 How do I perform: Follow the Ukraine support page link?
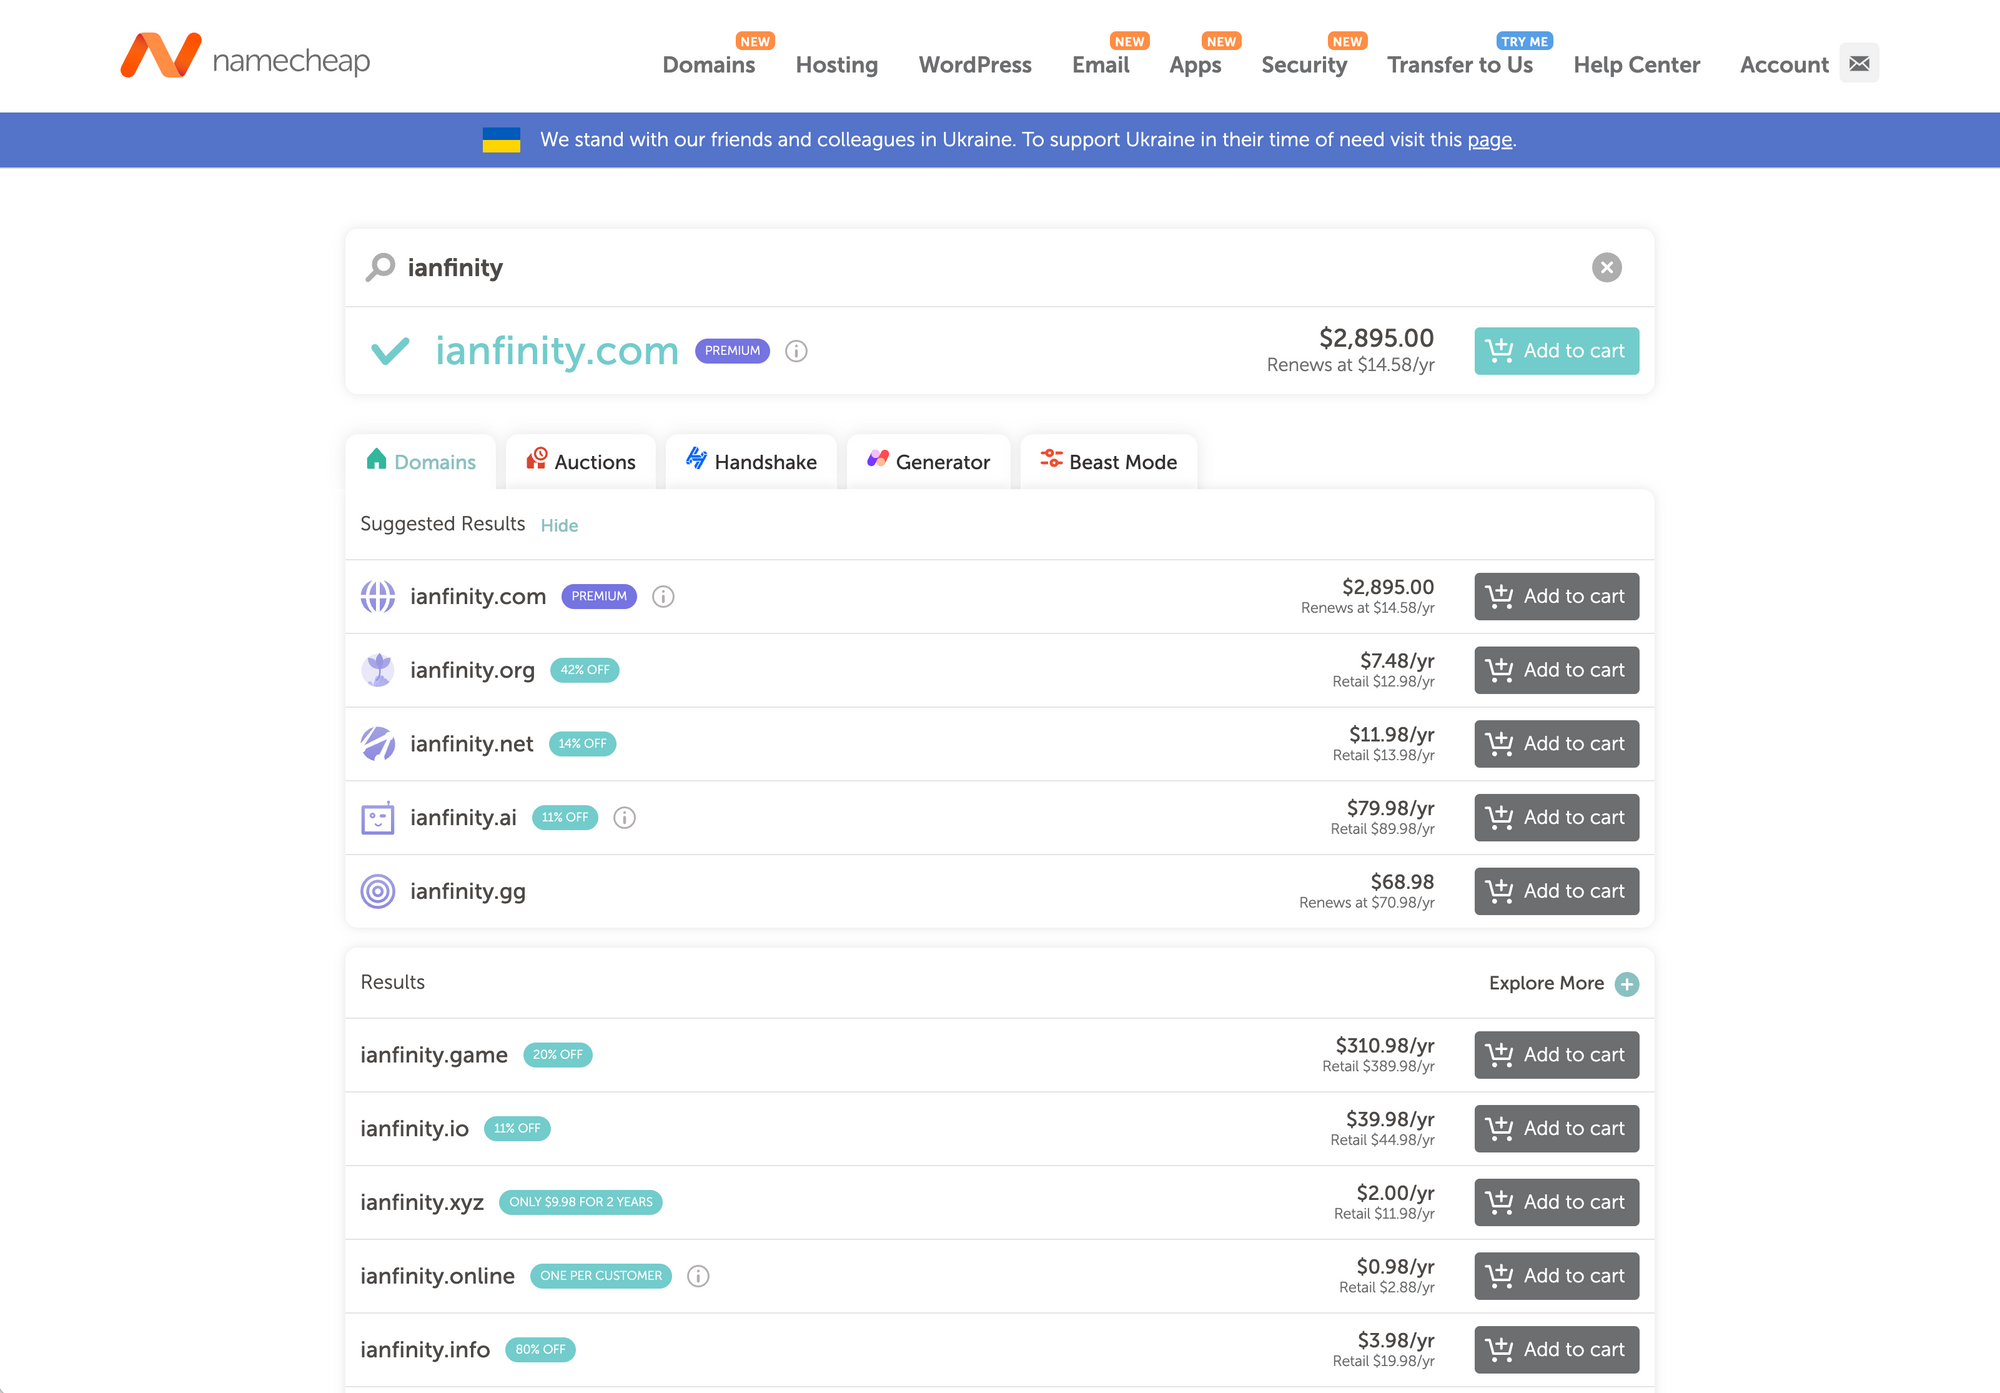coord(1489,140)
